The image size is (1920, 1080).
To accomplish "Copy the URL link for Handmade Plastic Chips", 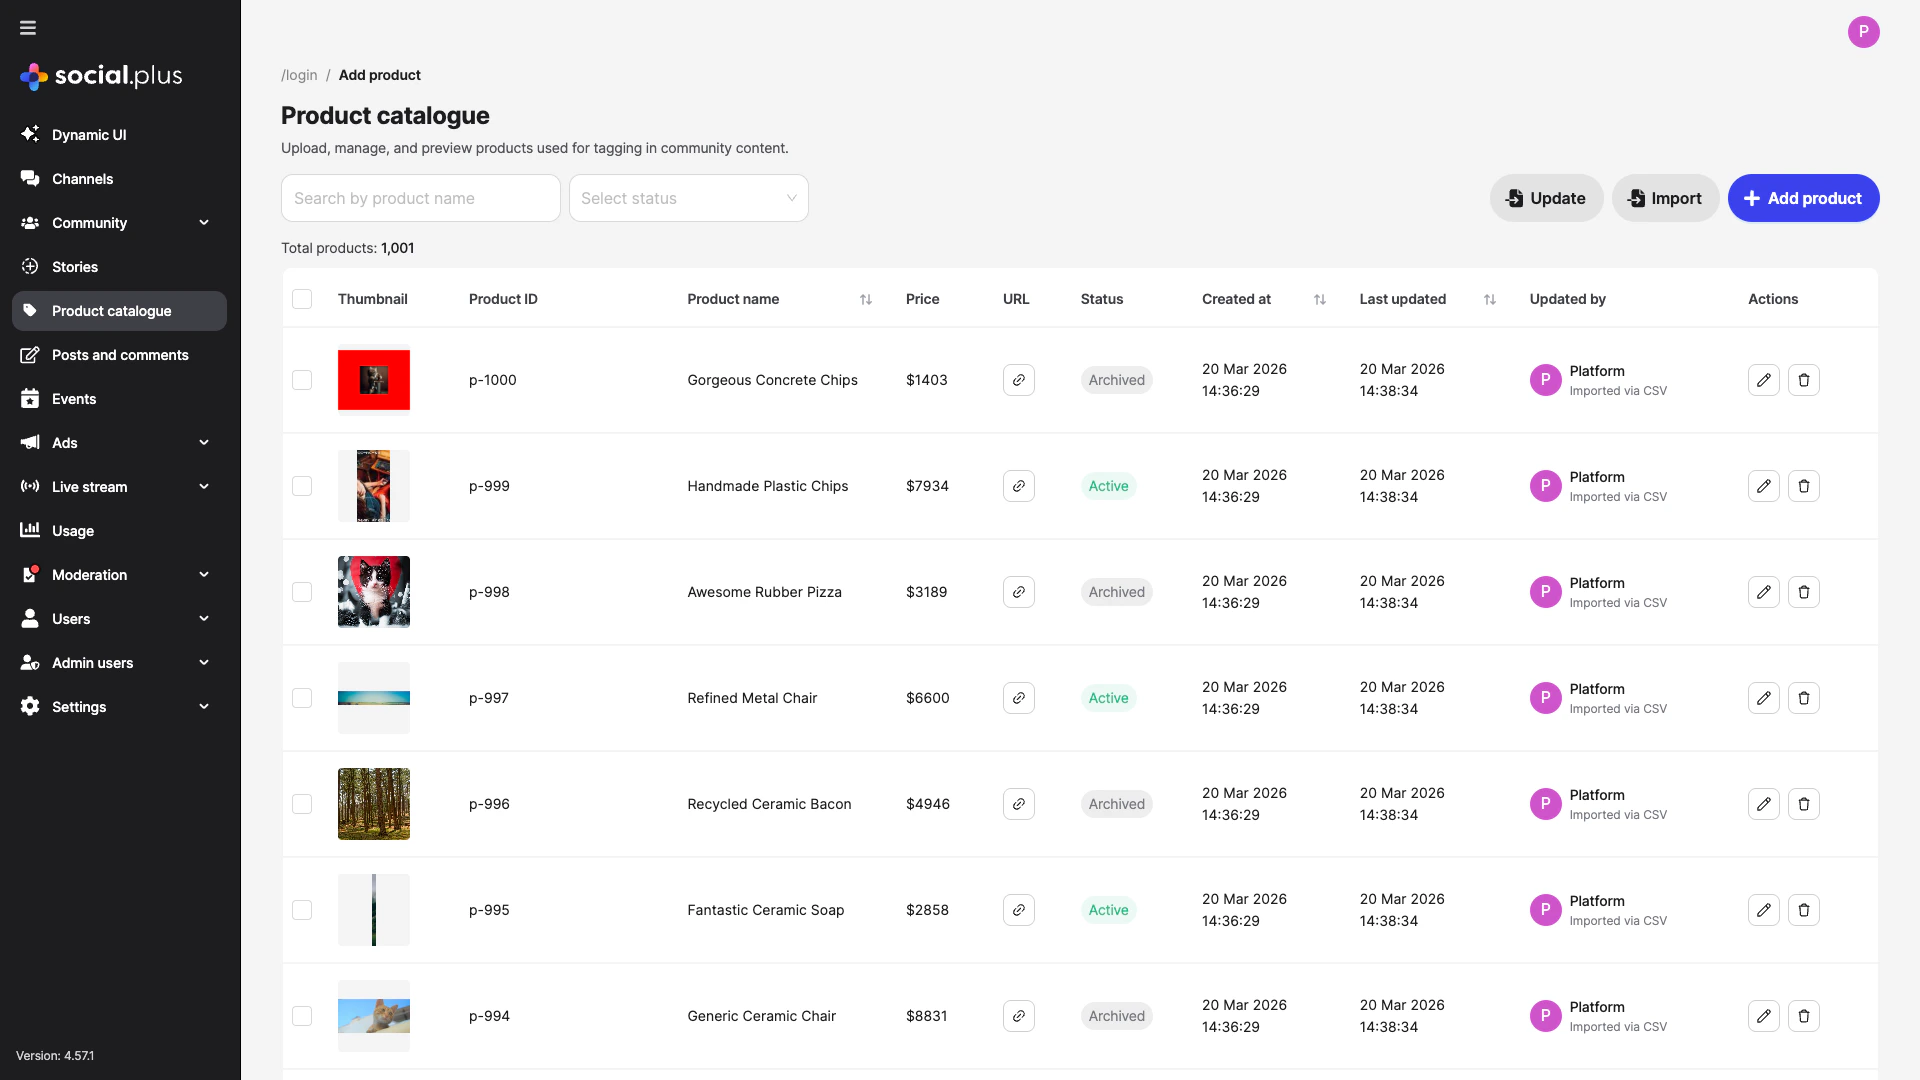I will pos(1018,486).
